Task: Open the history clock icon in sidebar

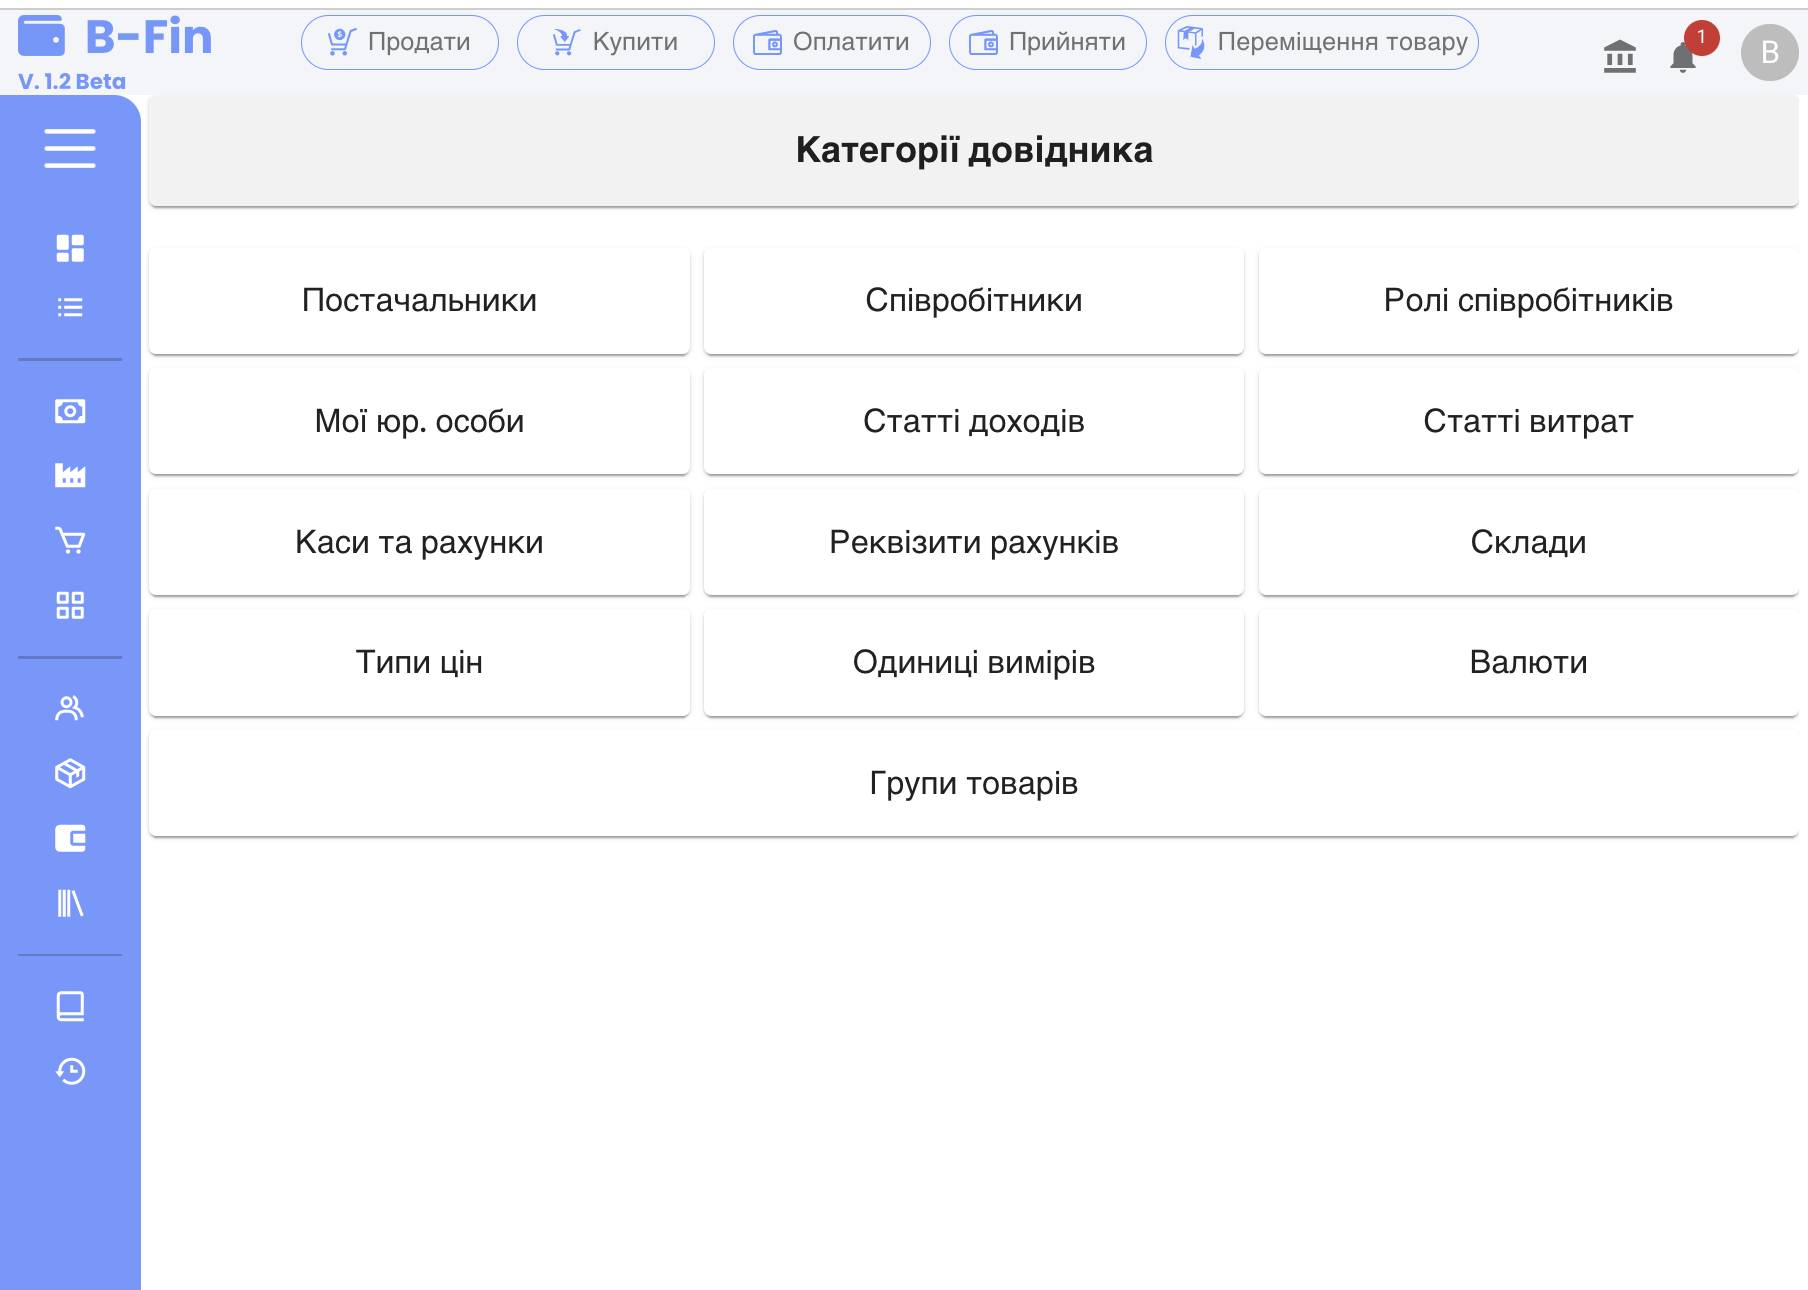Action: click(x=70, y=1071)
